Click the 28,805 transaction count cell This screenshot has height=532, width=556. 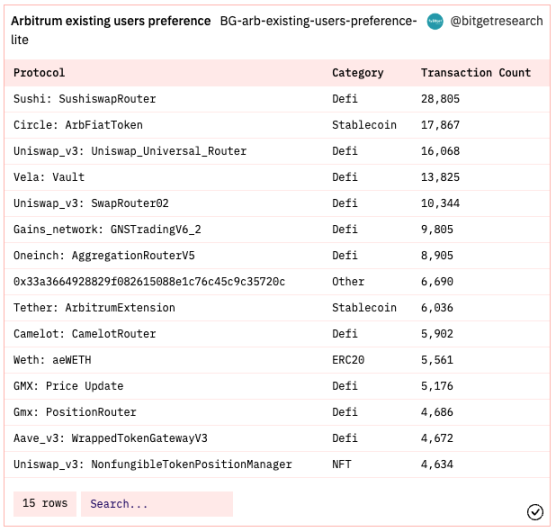(440, 99)
